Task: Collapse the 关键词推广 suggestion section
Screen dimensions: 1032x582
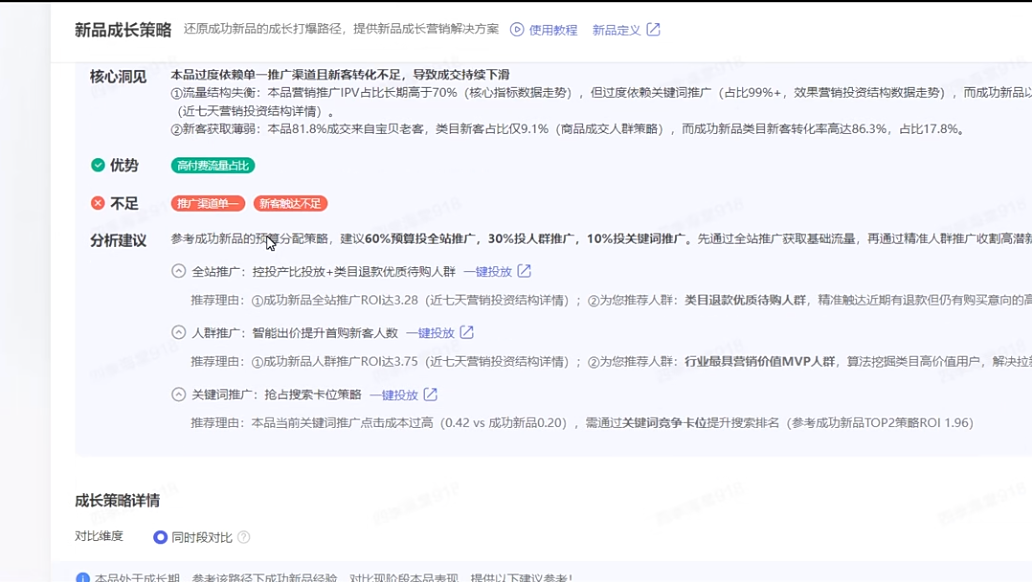Action: point(178,394)
